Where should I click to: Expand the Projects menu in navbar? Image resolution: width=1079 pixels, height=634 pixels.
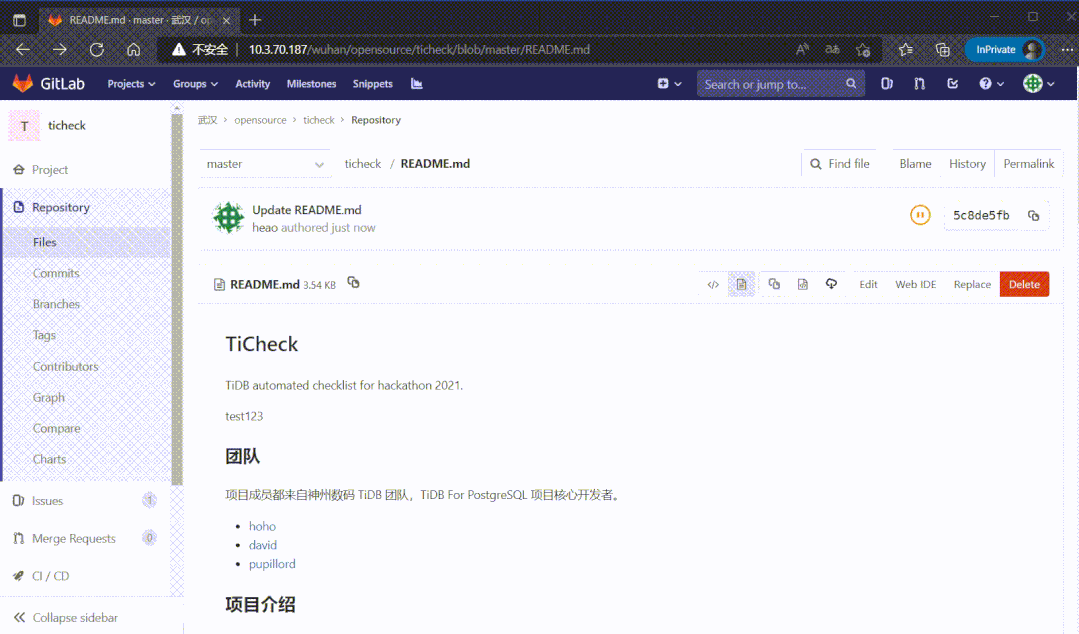coord(131,84)
